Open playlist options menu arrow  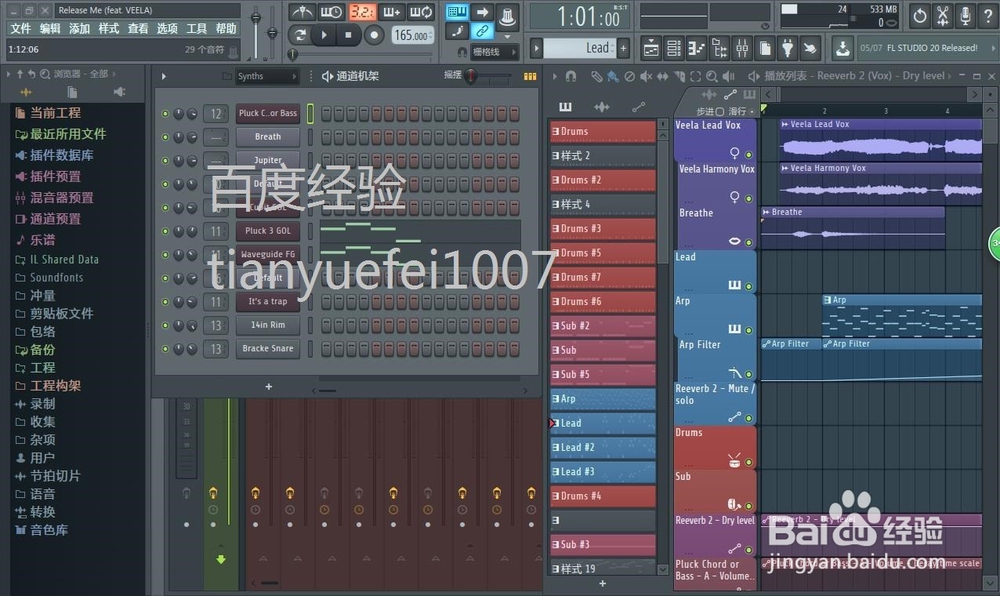554,76
